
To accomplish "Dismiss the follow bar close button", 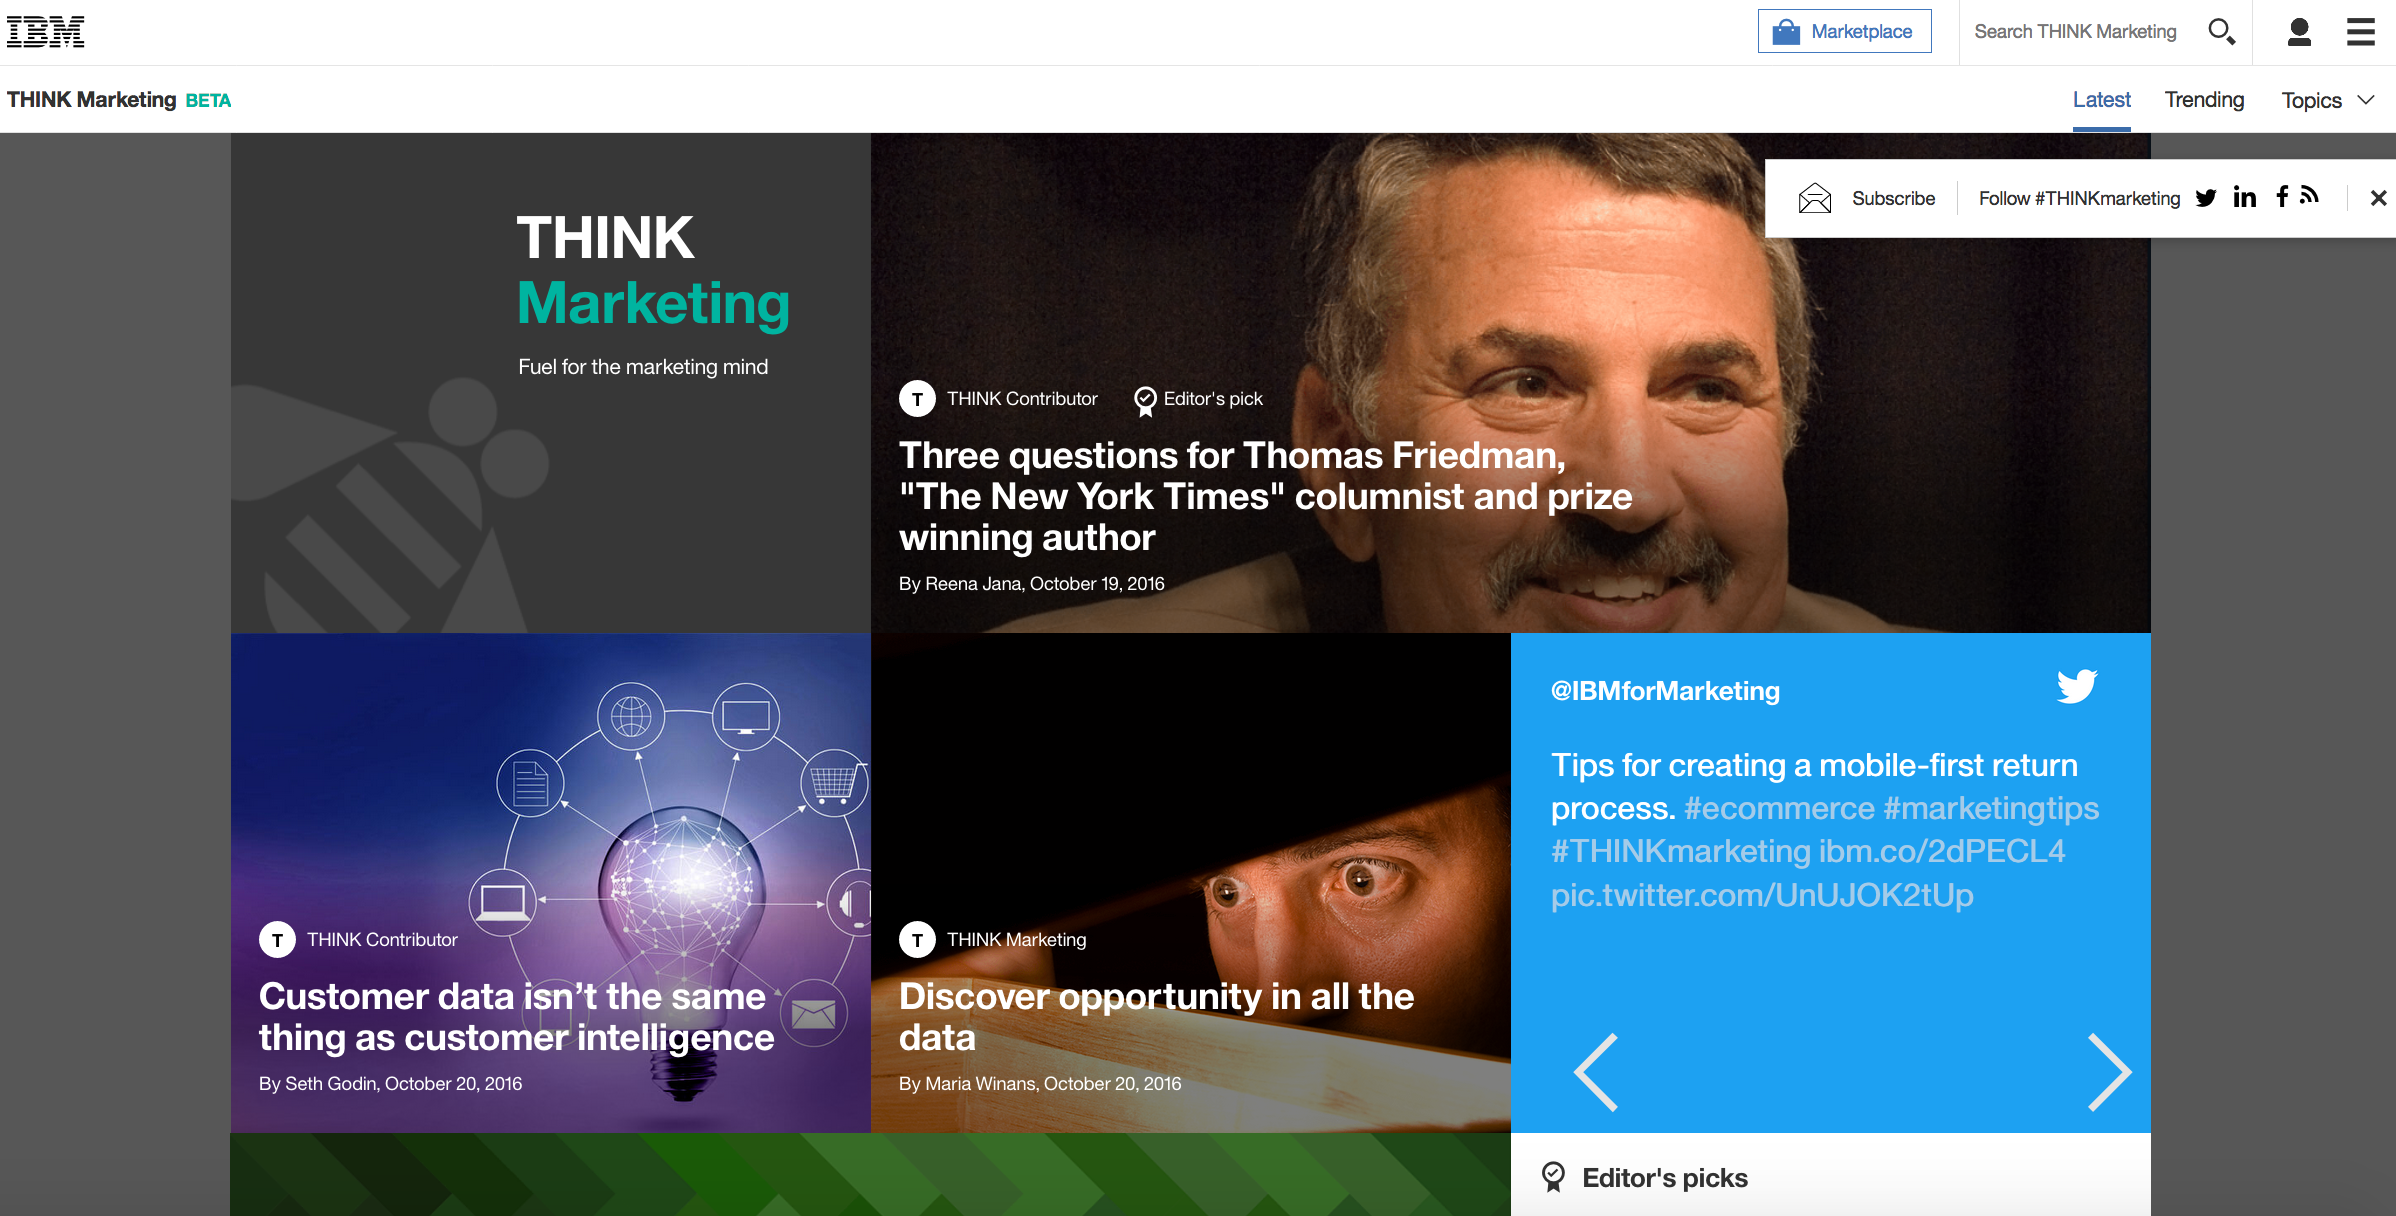I will coord(2374,199).
